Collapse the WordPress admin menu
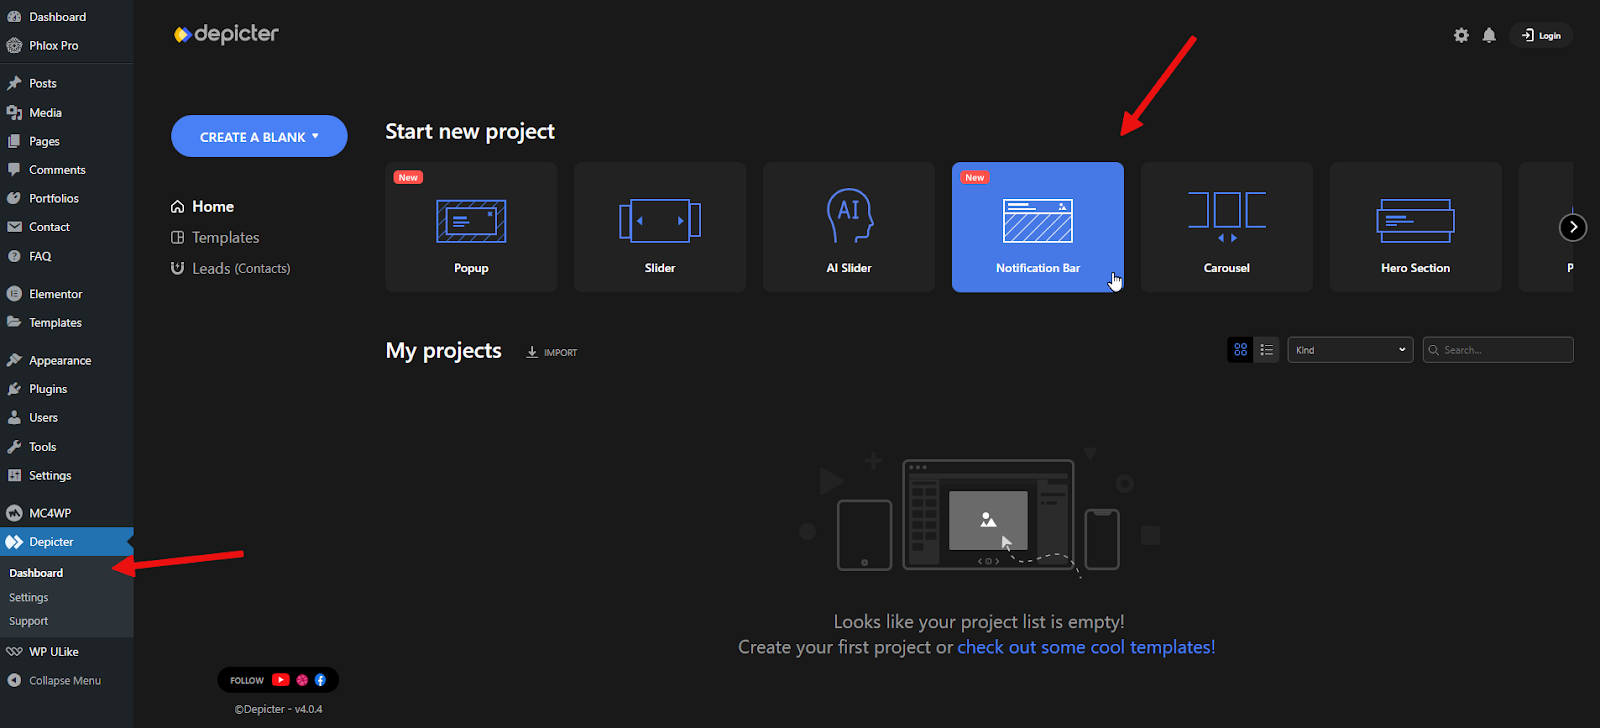Image resolution: width=1600 pixels, height=728 pixels. pyautogui.click(x=54, y=680)
